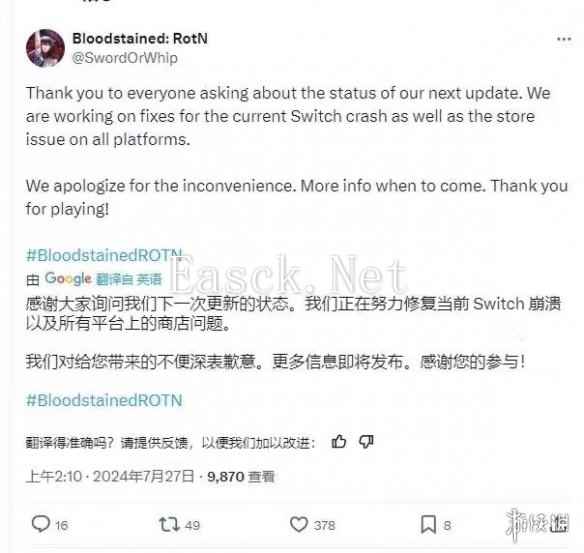Retweet using the repost arrows icon
The width and height of the screenshot is (584, 553).
tap(169, 524)
